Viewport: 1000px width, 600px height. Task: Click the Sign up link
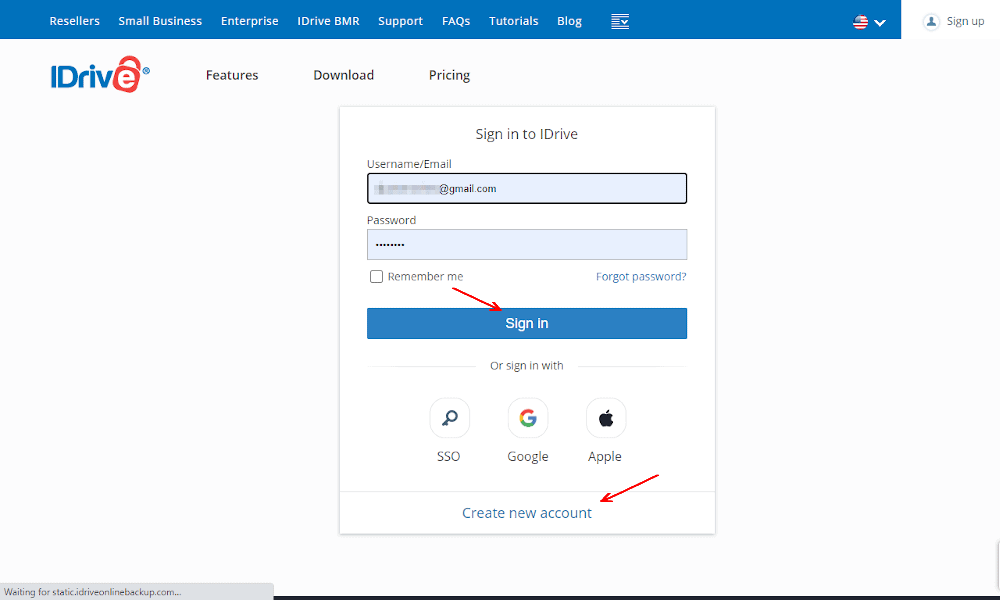pos(965,21)
